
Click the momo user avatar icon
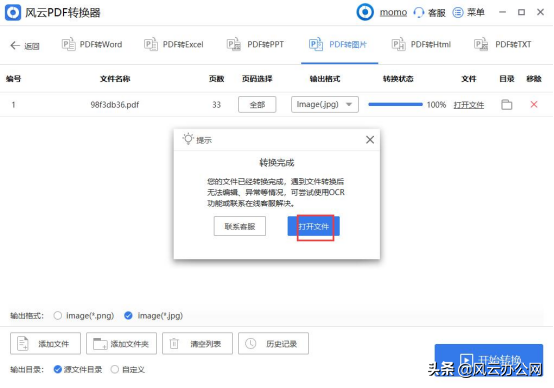365,12
